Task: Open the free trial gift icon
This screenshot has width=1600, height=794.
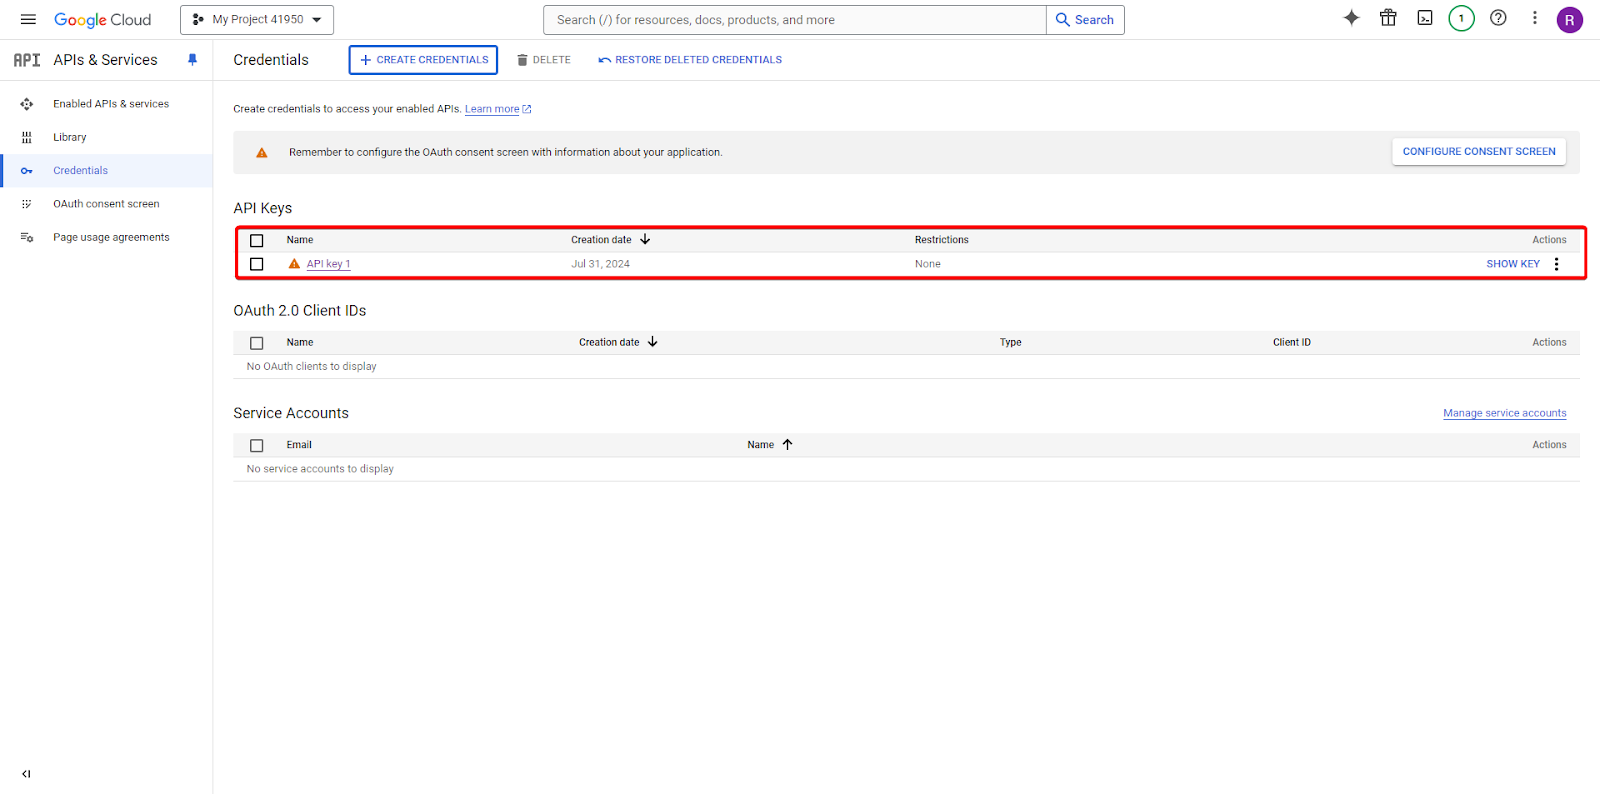Action: [1388, 18]
